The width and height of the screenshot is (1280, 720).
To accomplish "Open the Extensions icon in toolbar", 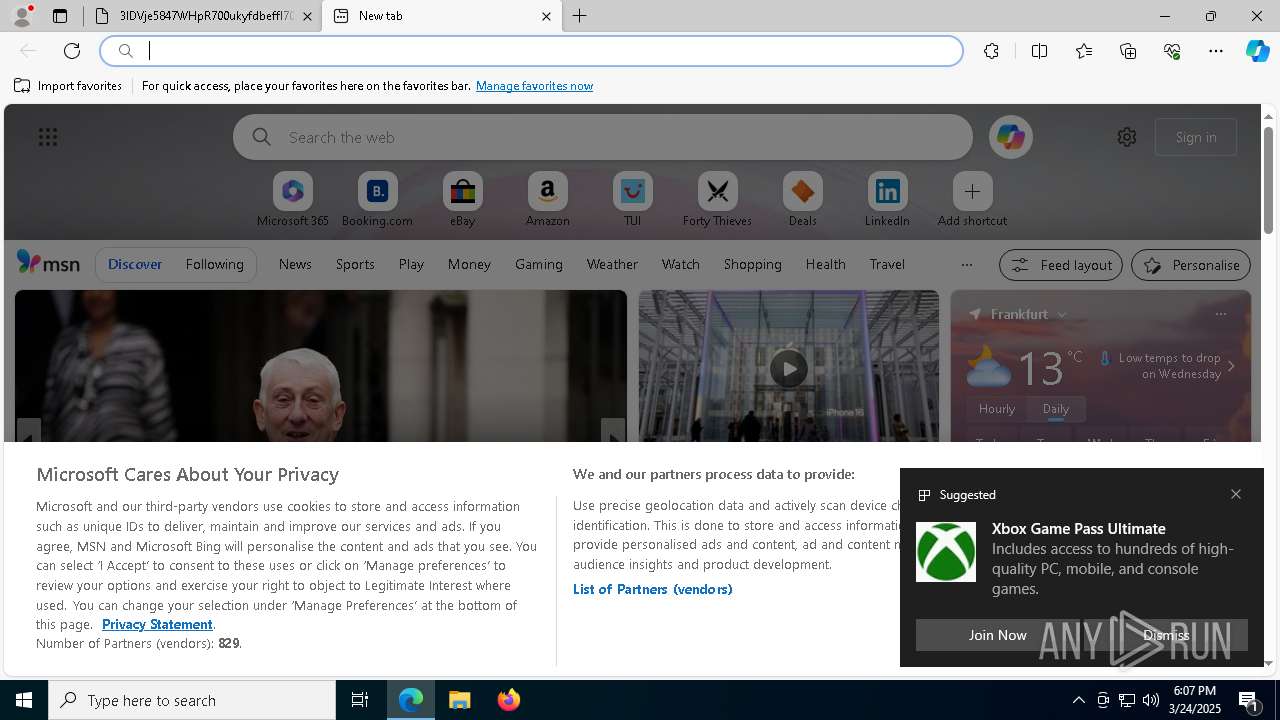I will click(x=991, y=51).
